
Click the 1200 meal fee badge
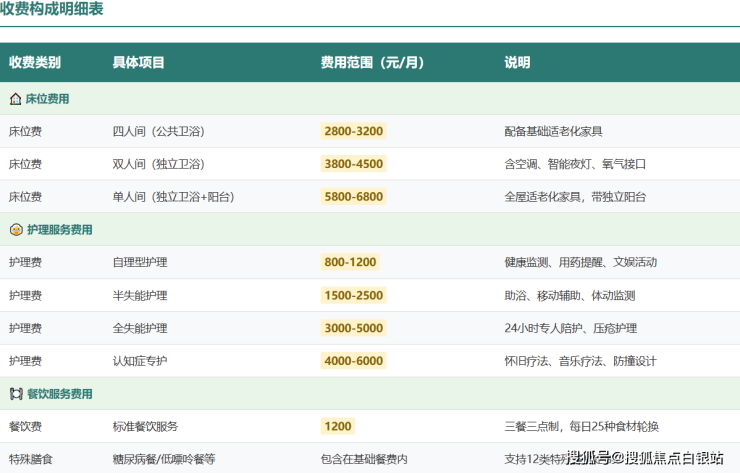tap(338, 426)
